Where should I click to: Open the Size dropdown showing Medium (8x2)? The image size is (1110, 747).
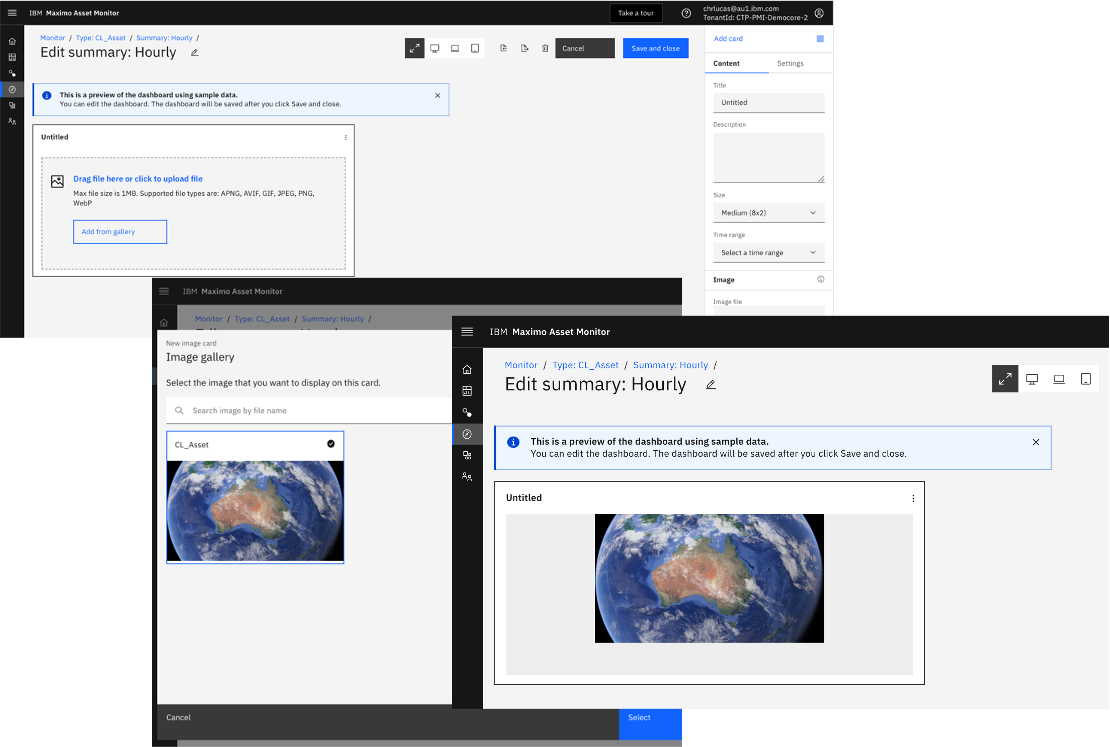pyautogui.click(x=767, y=212)
